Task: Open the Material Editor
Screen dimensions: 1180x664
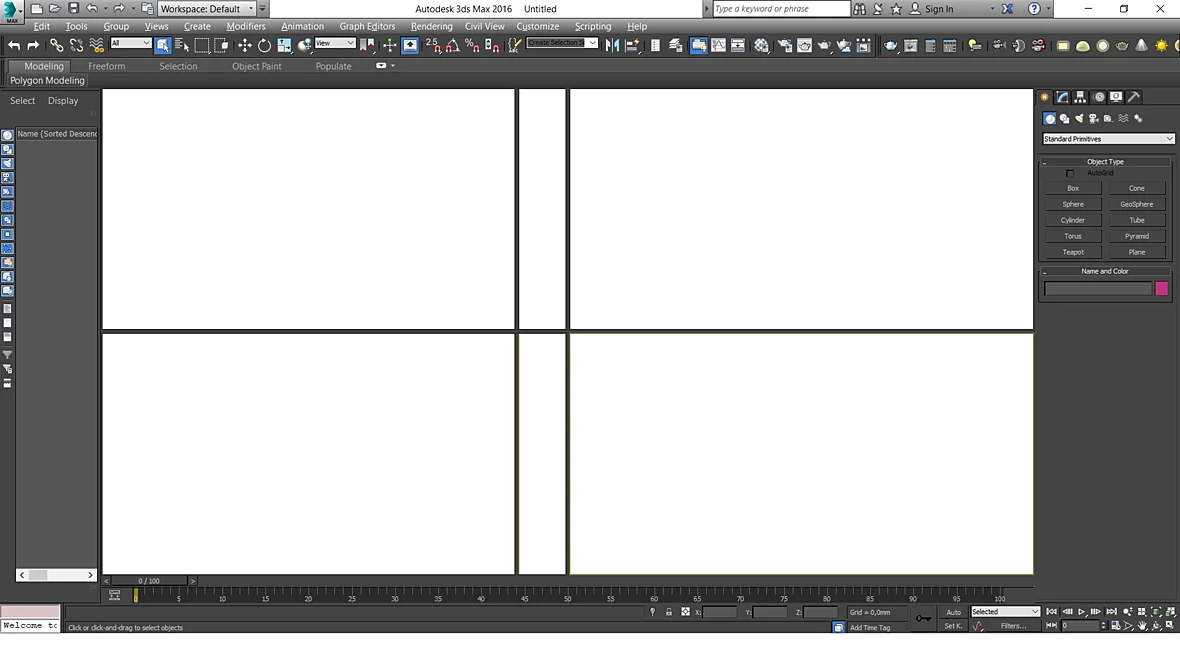Action: 762,46
